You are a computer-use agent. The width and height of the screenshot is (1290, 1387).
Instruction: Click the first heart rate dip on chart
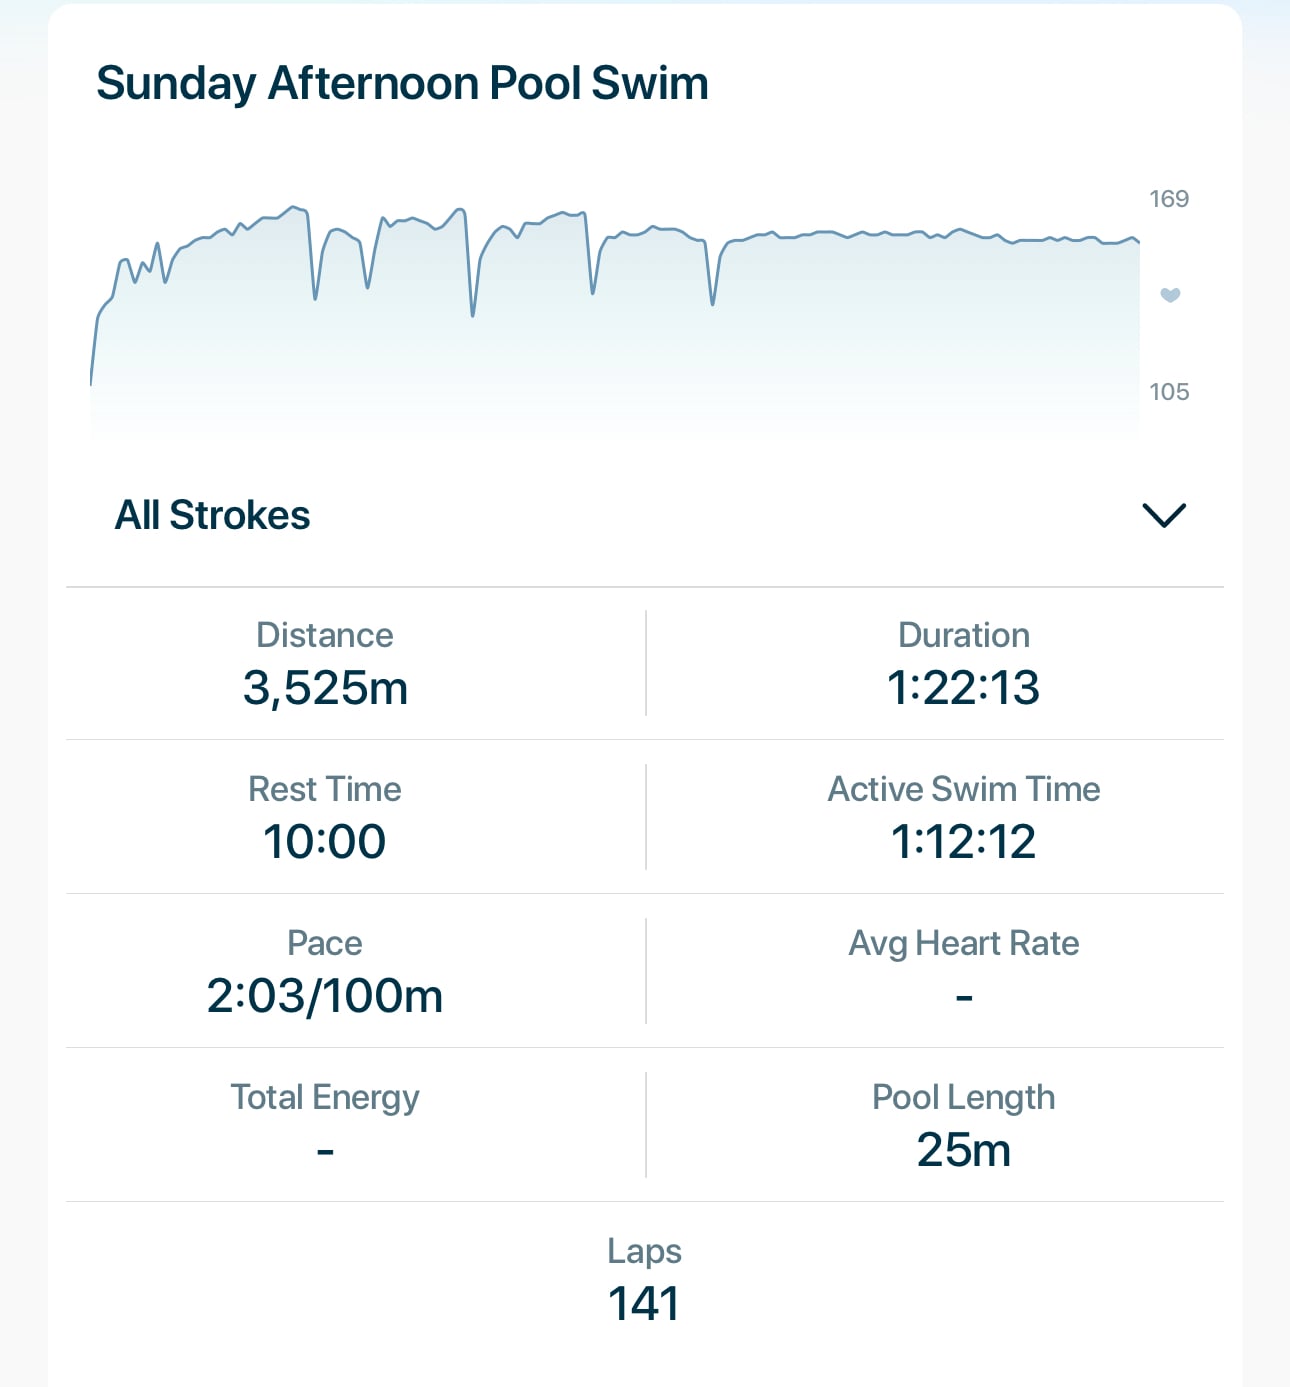pyautogui.click(x=316, y=298)
